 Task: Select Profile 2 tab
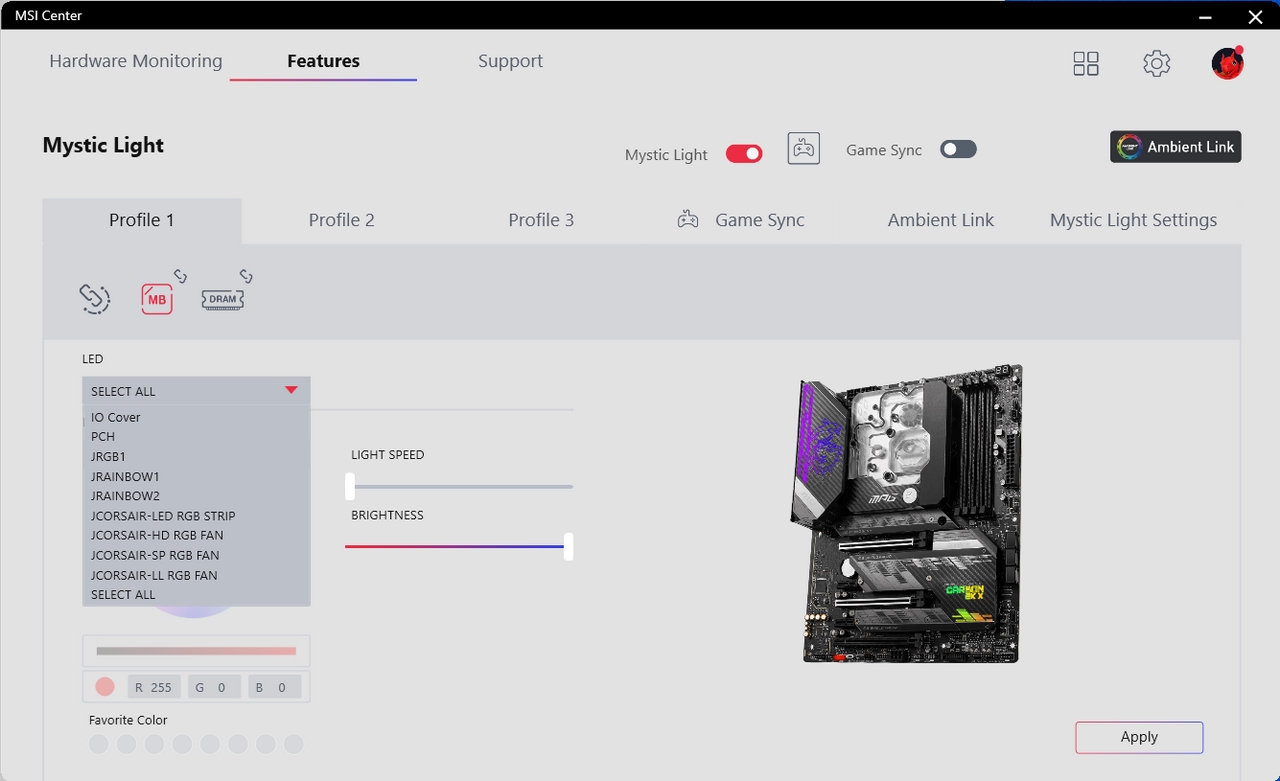point(341,220)
